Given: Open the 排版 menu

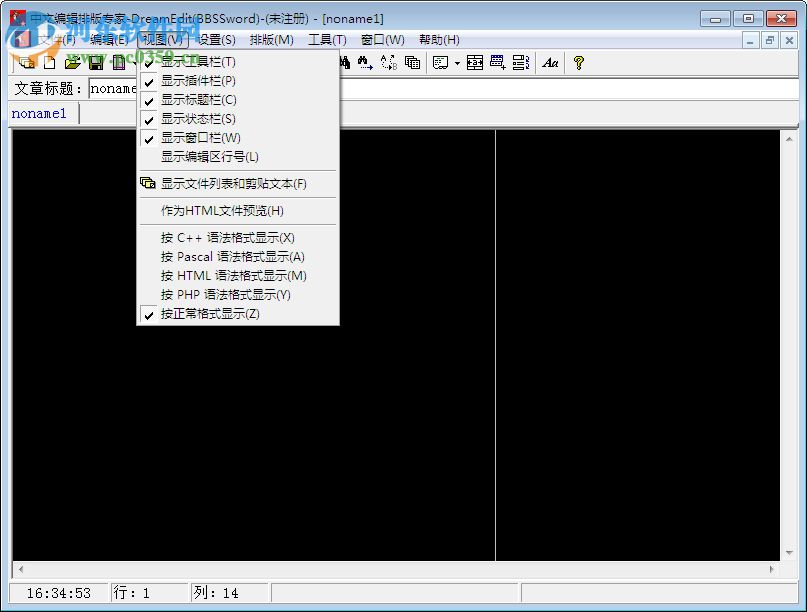Looking at the screenshot, I should pyautogui.click(x=272, y=39).
